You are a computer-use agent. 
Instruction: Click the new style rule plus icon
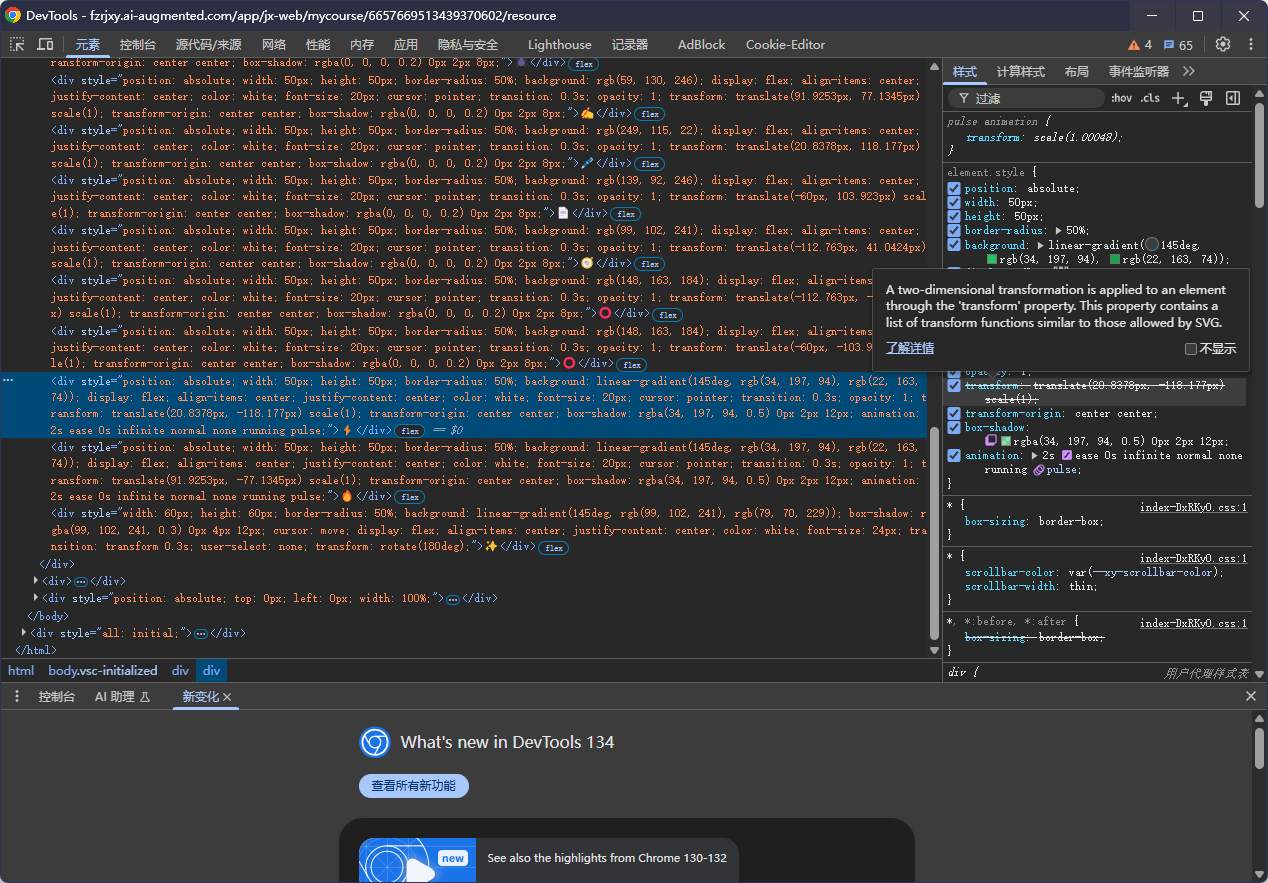(1178, 98)
